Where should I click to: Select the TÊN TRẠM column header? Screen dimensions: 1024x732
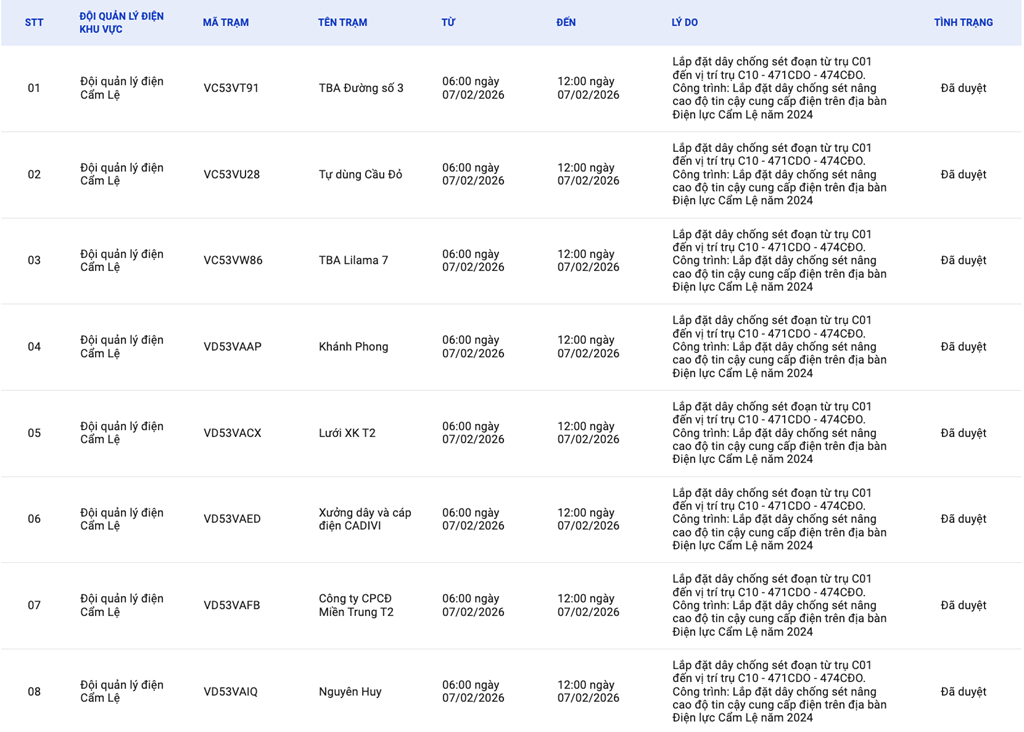(x=345, y=22)
